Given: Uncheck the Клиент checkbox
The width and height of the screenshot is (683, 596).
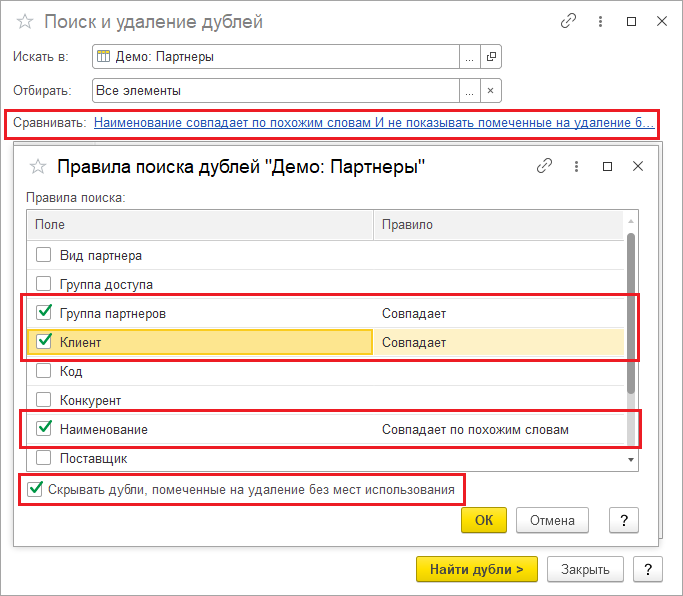Looking at the screenshot, I should coord(44,342).
